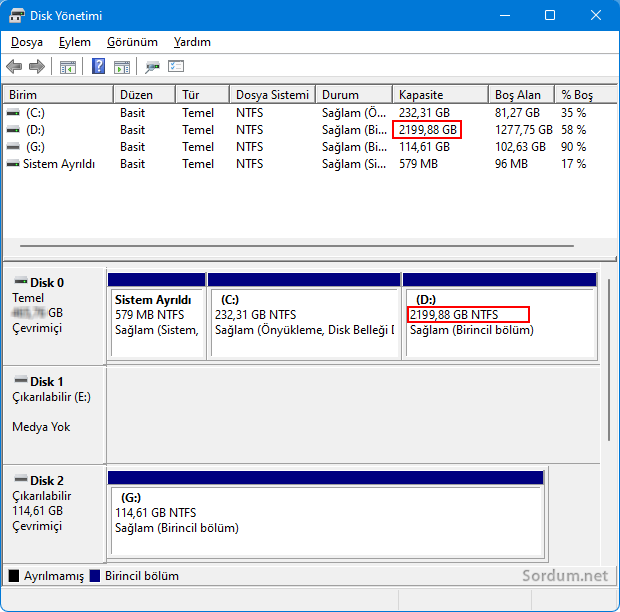Click the Disk 1 Medya Yok label
The image size is (620, 612).
click(41, 427)
